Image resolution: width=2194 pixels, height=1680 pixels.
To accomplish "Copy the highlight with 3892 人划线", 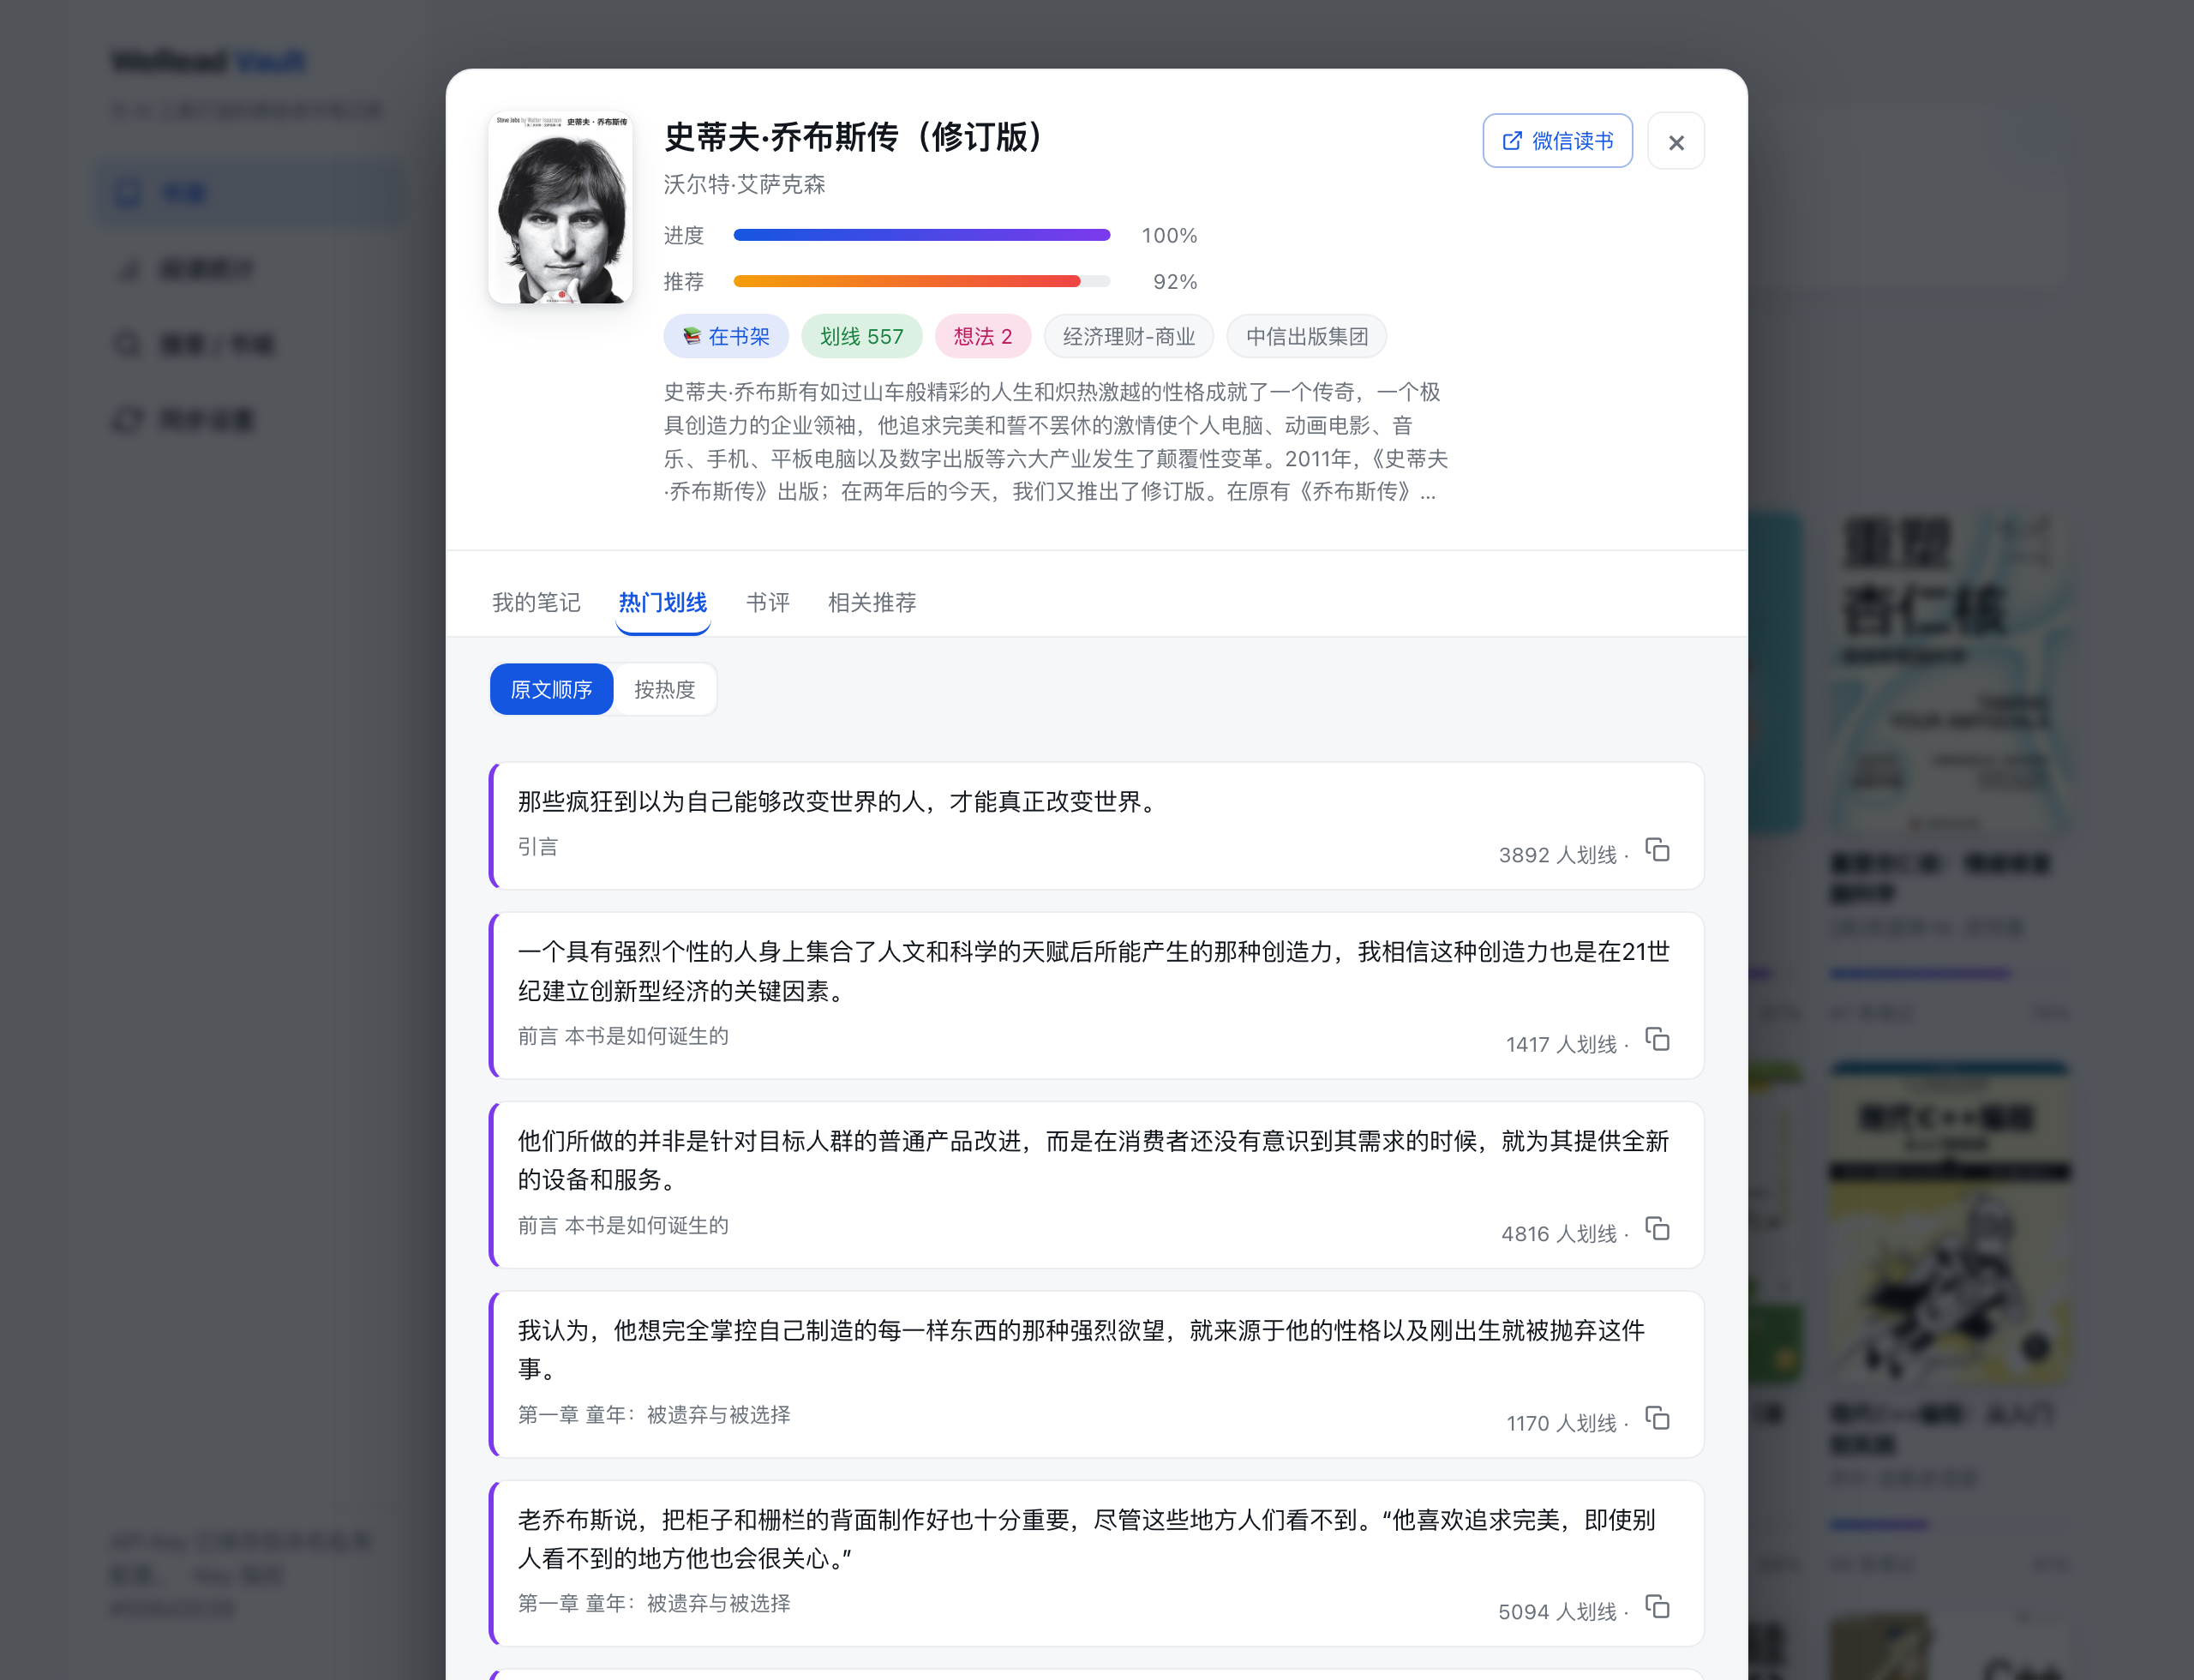I will click(1657, 850).
